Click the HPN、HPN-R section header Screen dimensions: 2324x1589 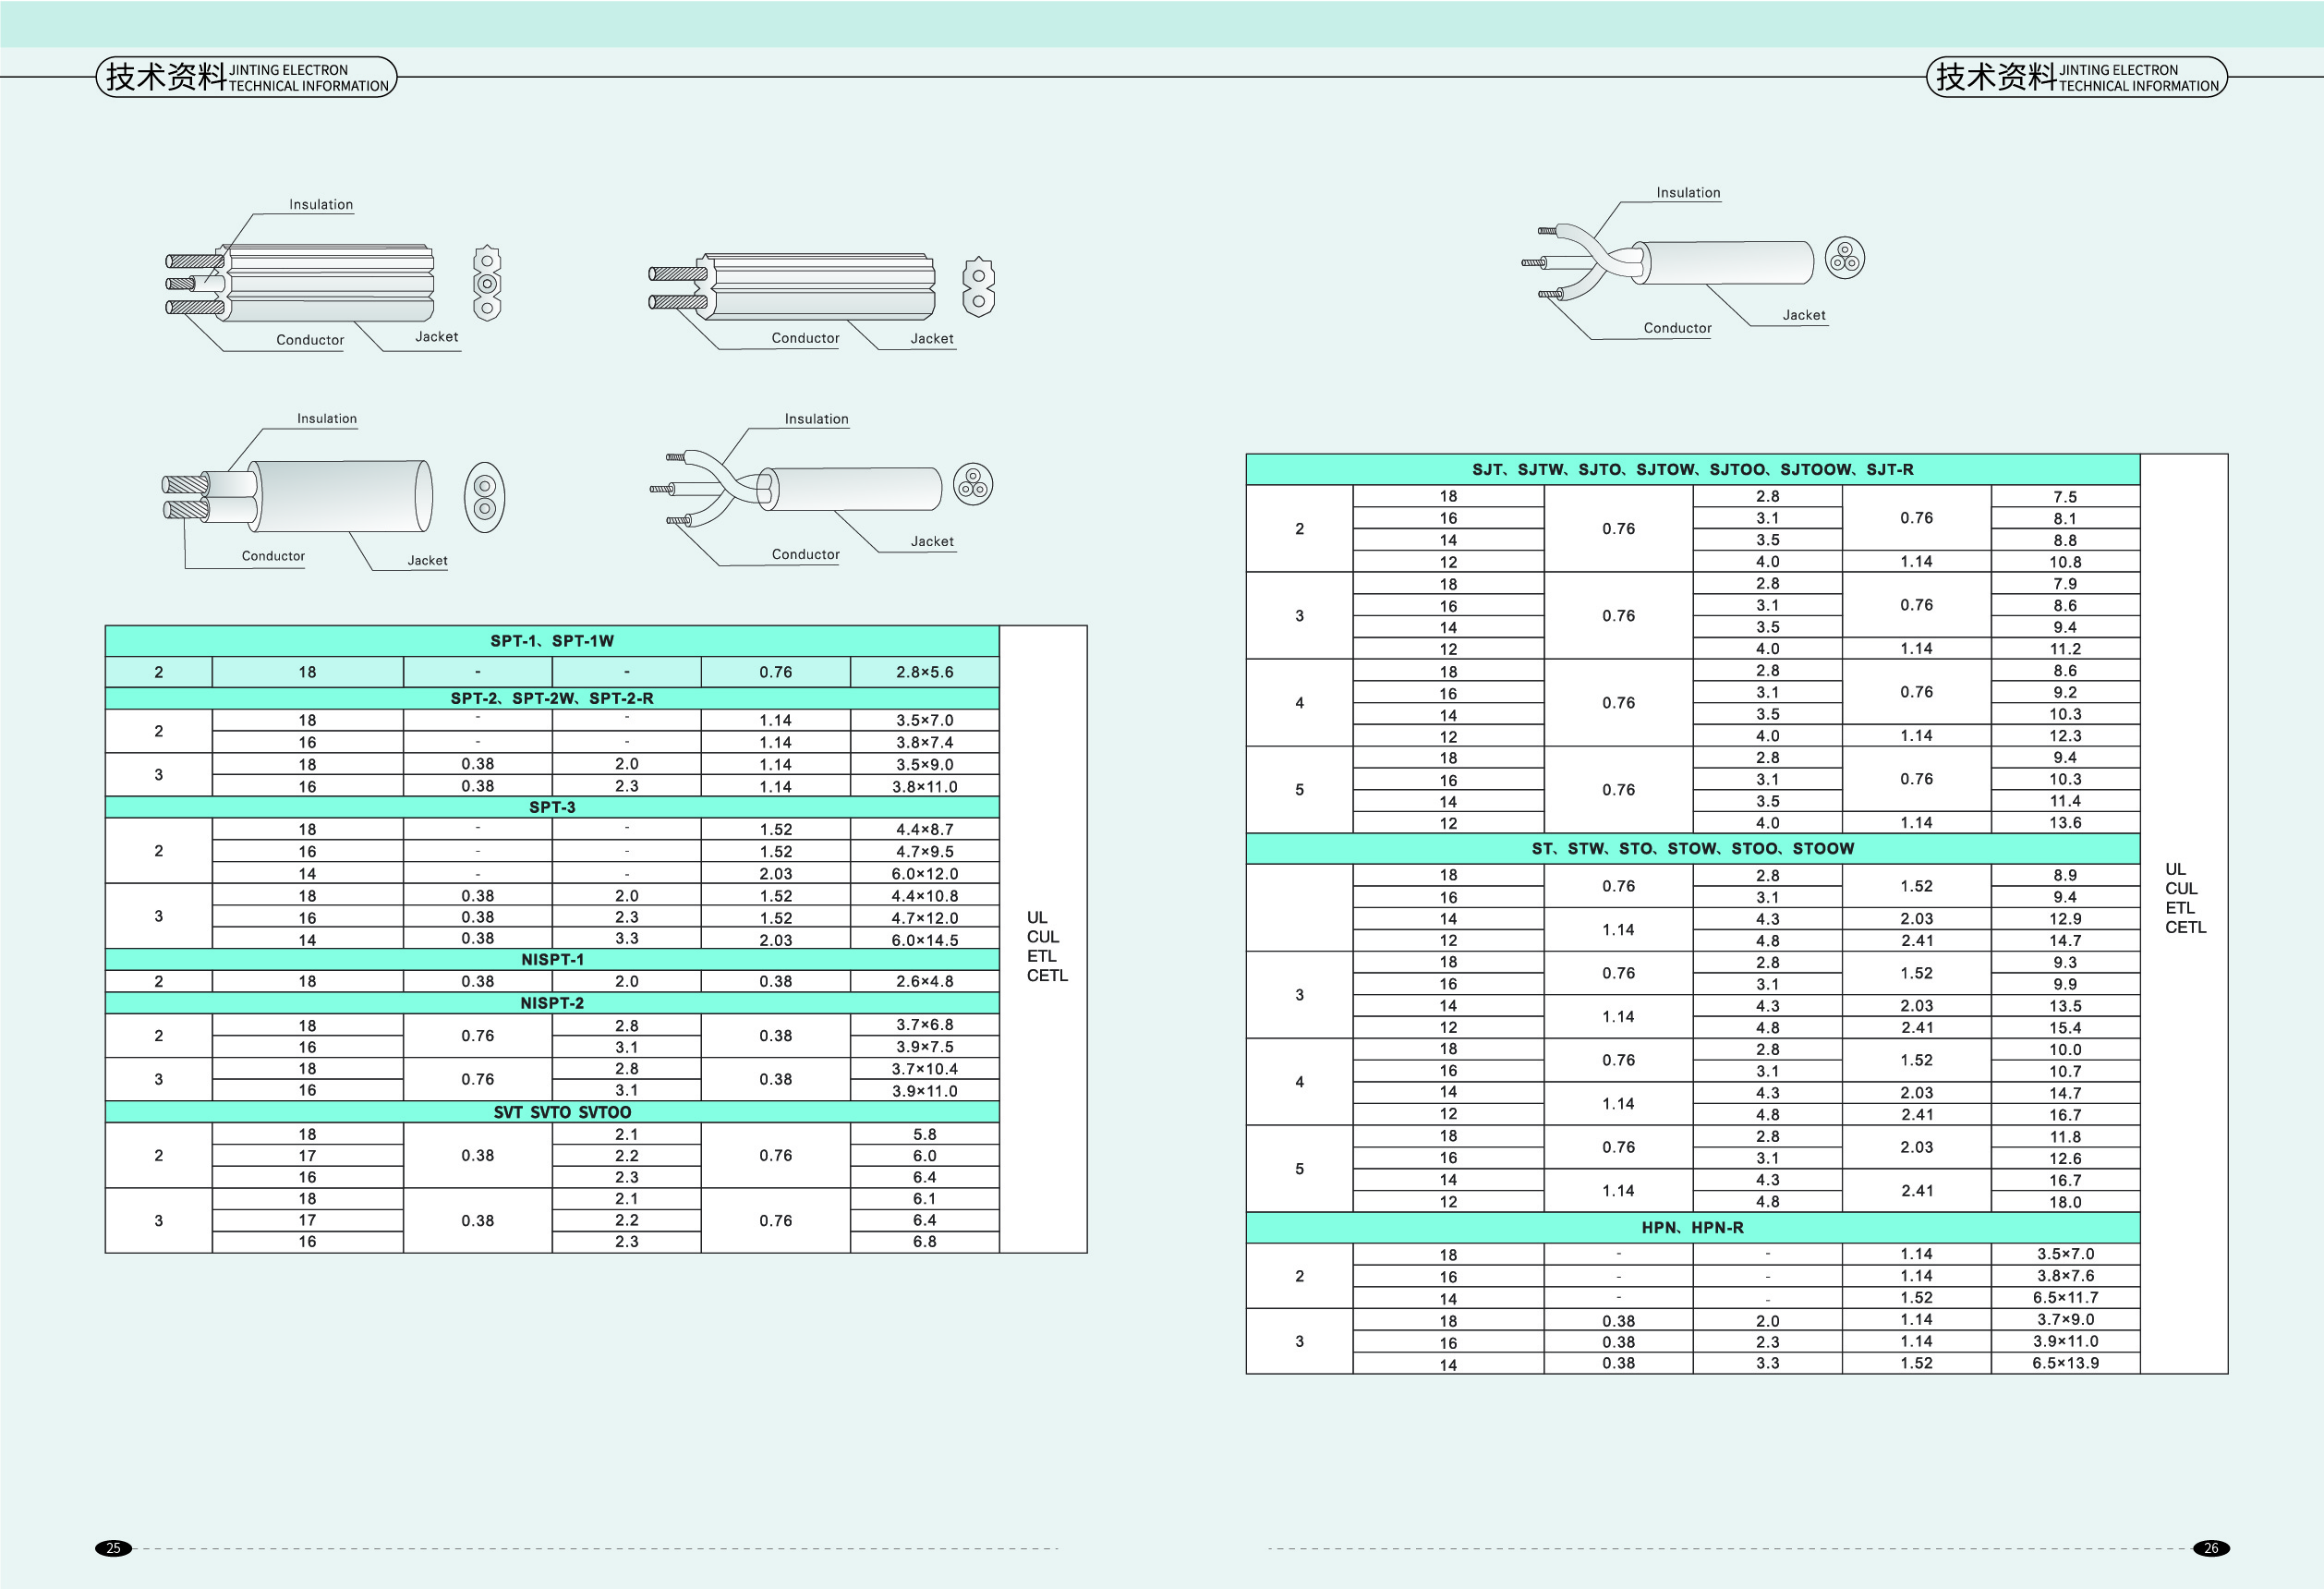tap(1692, 1227)
